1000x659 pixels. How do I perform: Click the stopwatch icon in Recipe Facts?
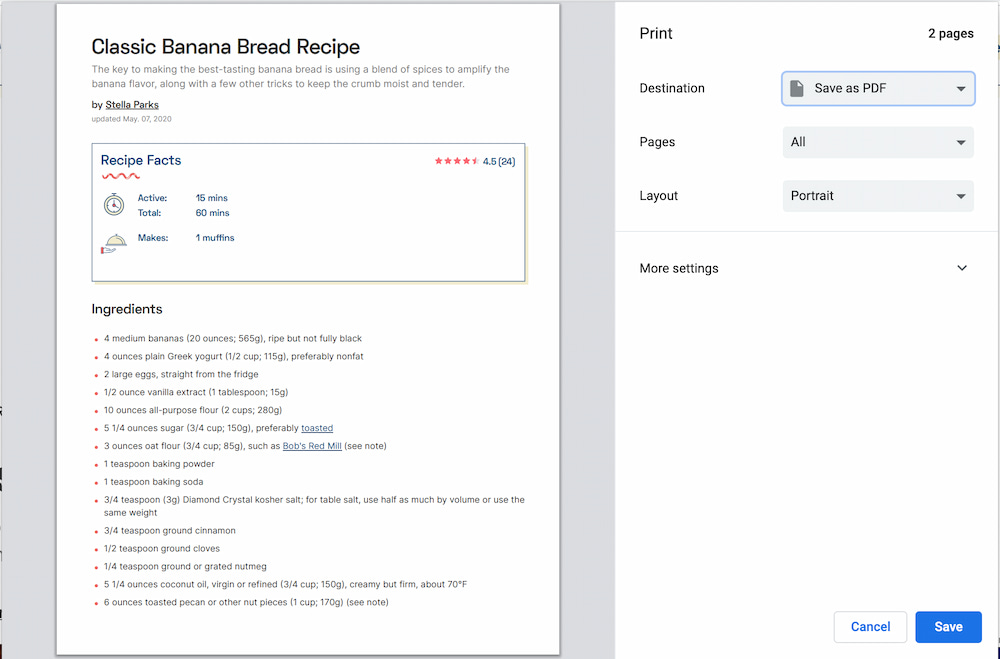click(x=115, y=205)
